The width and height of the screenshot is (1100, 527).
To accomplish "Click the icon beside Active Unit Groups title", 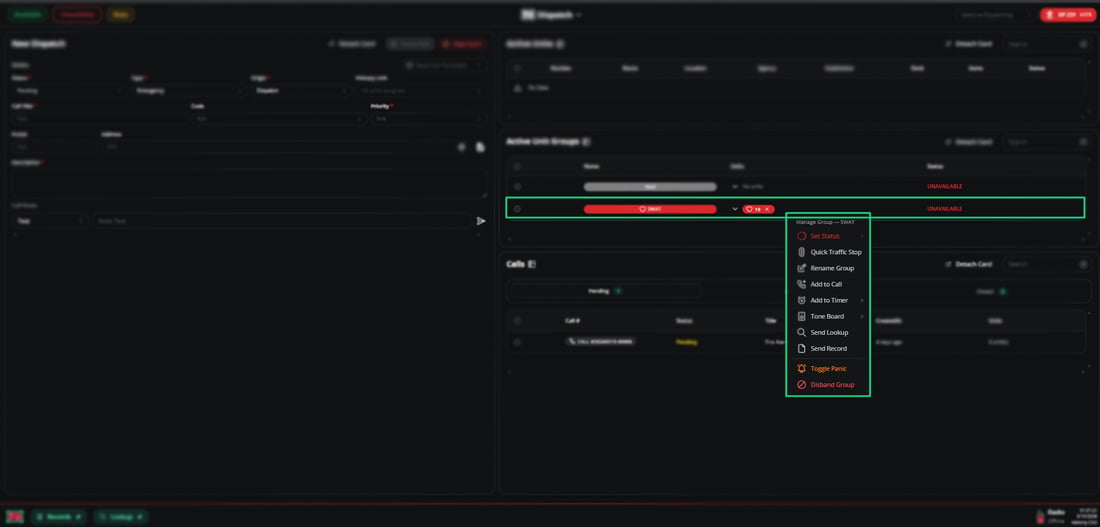I will tap(586, 142).
